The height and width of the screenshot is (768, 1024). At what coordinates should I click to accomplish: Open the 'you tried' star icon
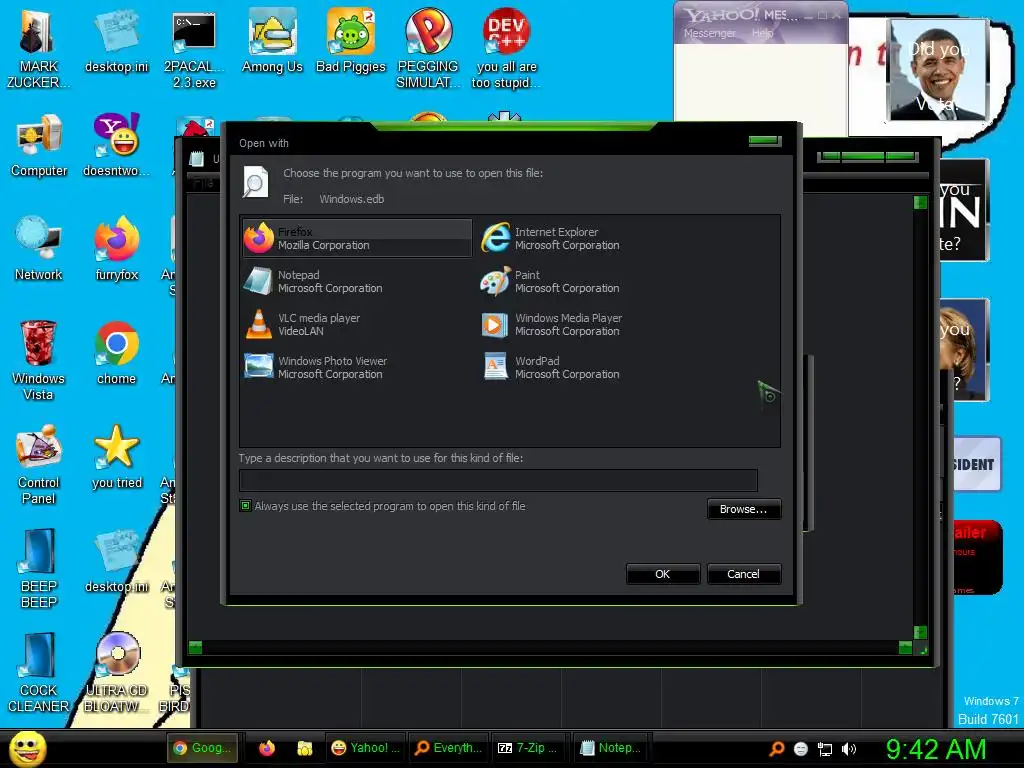(x=116, y=457)
